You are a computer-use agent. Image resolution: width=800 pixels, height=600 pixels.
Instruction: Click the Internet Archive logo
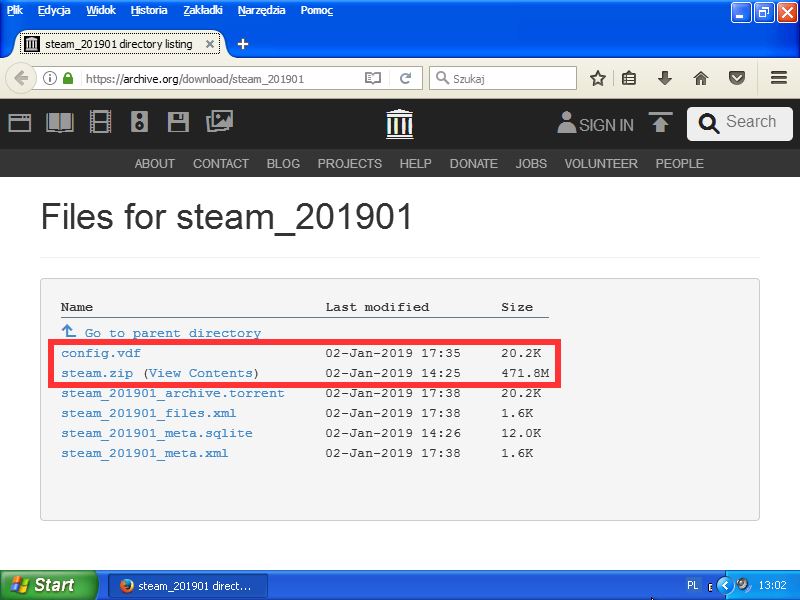399,124
